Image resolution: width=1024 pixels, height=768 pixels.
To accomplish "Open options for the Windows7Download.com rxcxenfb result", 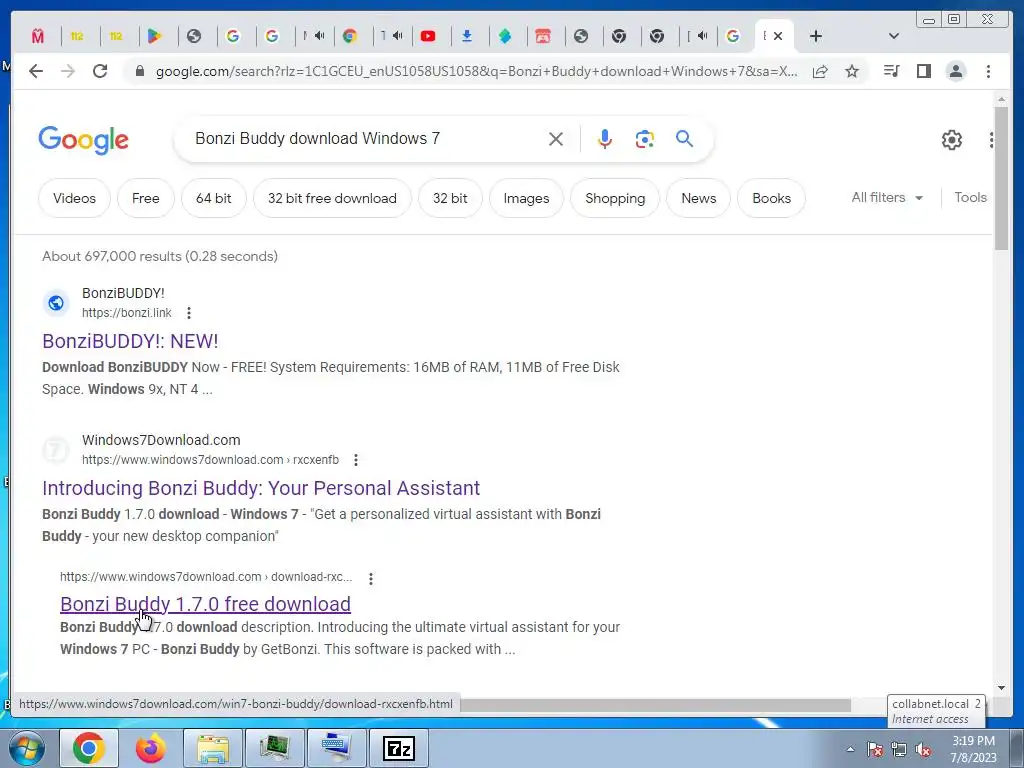I will [x=356, y=460].
